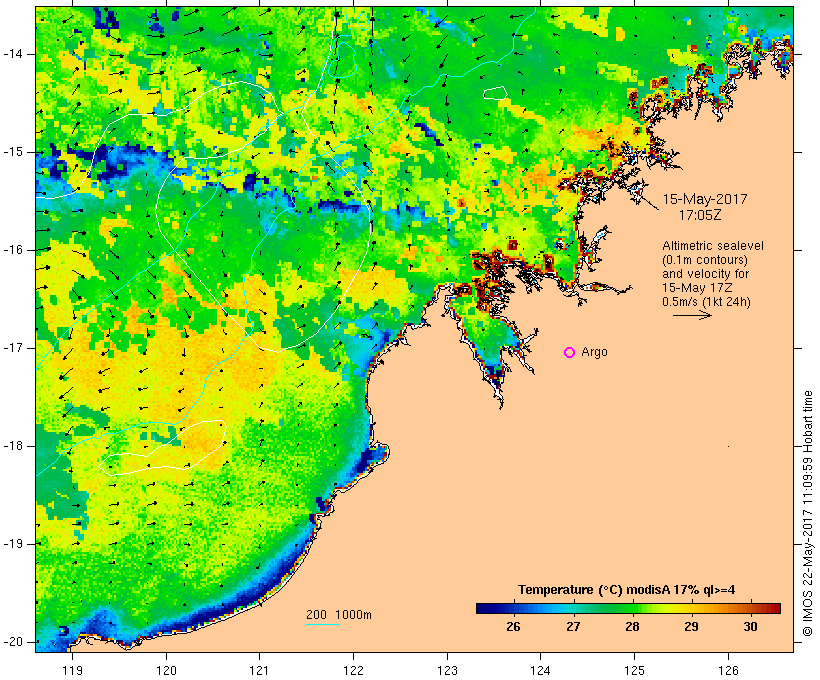Image resolution: width=820 pixels, height=680 pixels.
Task: Click the -19 latitude axis label
Action: 13,544
